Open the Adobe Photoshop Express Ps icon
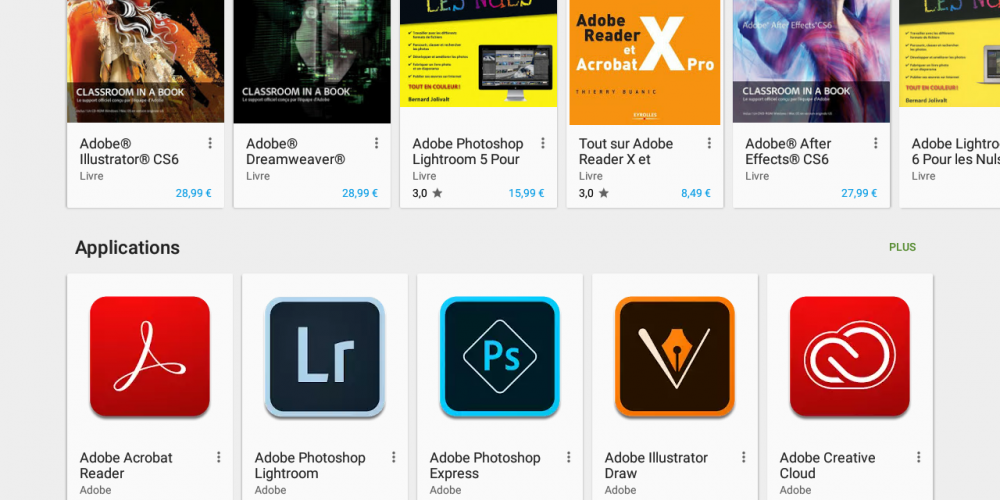Image resolution: width=1000 pixels, height=500 pixels. coord(500,357)
